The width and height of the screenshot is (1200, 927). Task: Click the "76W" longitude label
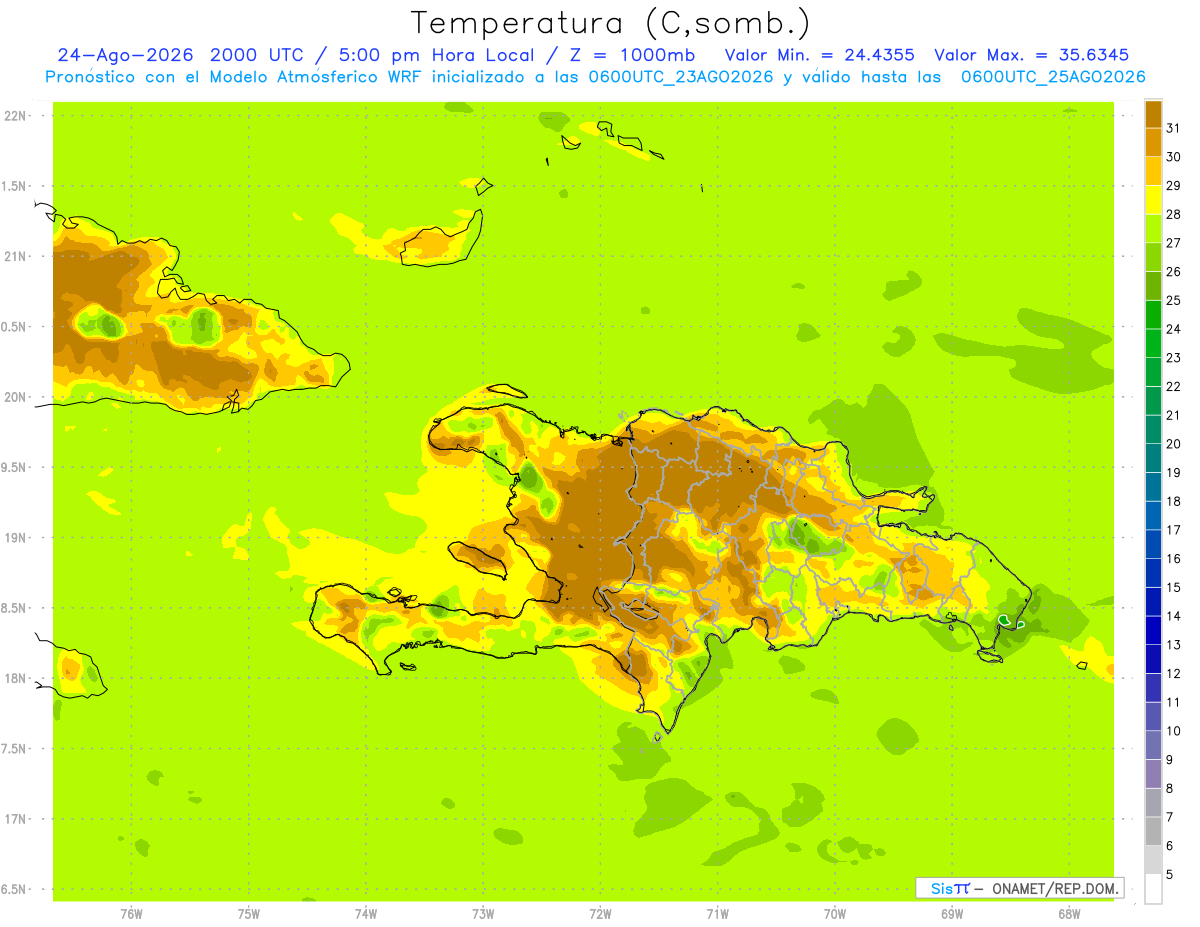click(131, 914)
